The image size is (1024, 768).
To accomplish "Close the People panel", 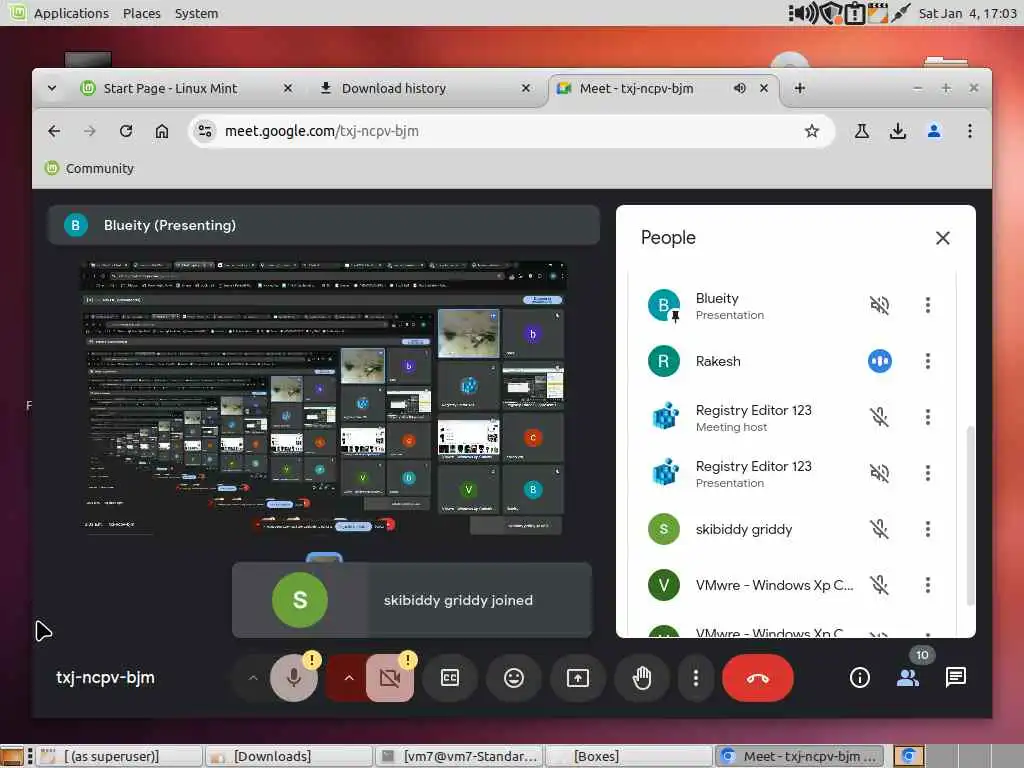I will coord(942,238).
